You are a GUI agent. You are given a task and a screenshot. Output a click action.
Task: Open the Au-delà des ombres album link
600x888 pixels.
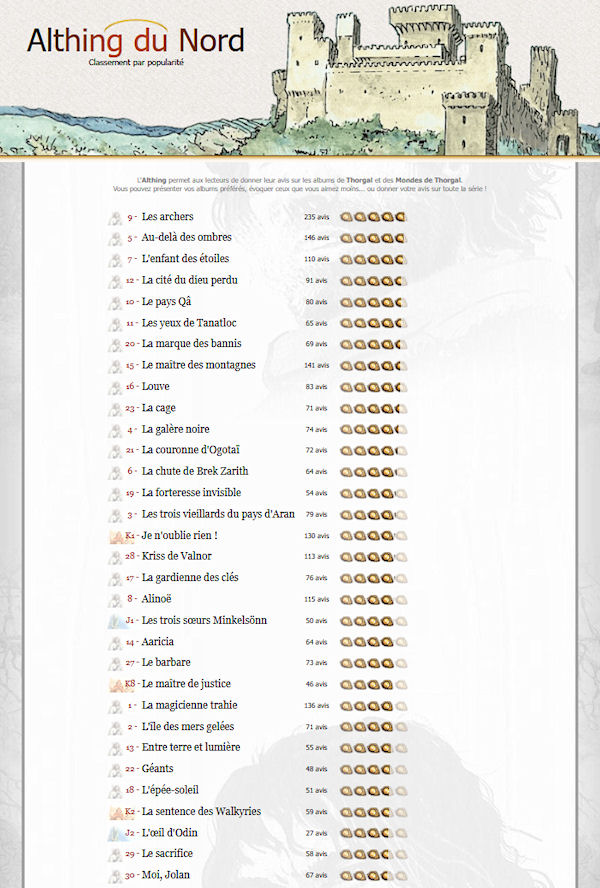[186, 238]
